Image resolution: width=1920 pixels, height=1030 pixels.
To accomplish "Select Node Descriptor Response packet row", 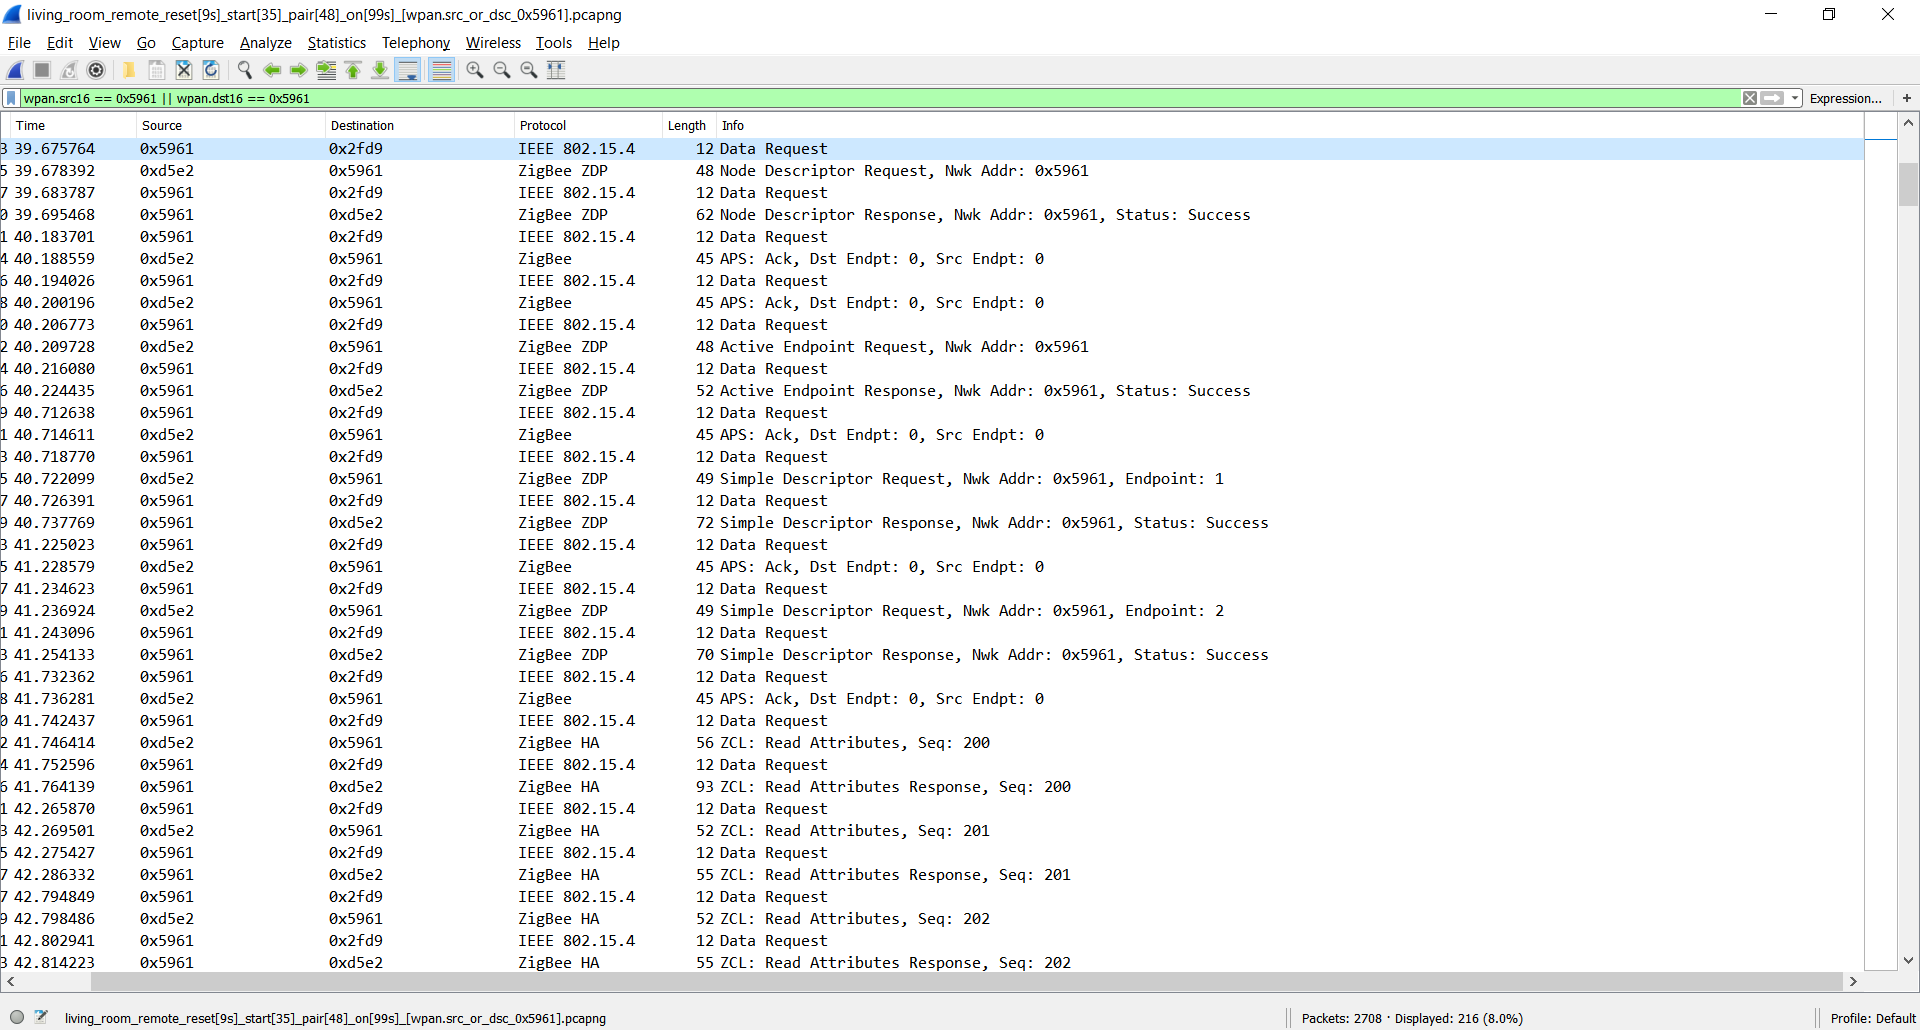I will (x=932, y=215).
